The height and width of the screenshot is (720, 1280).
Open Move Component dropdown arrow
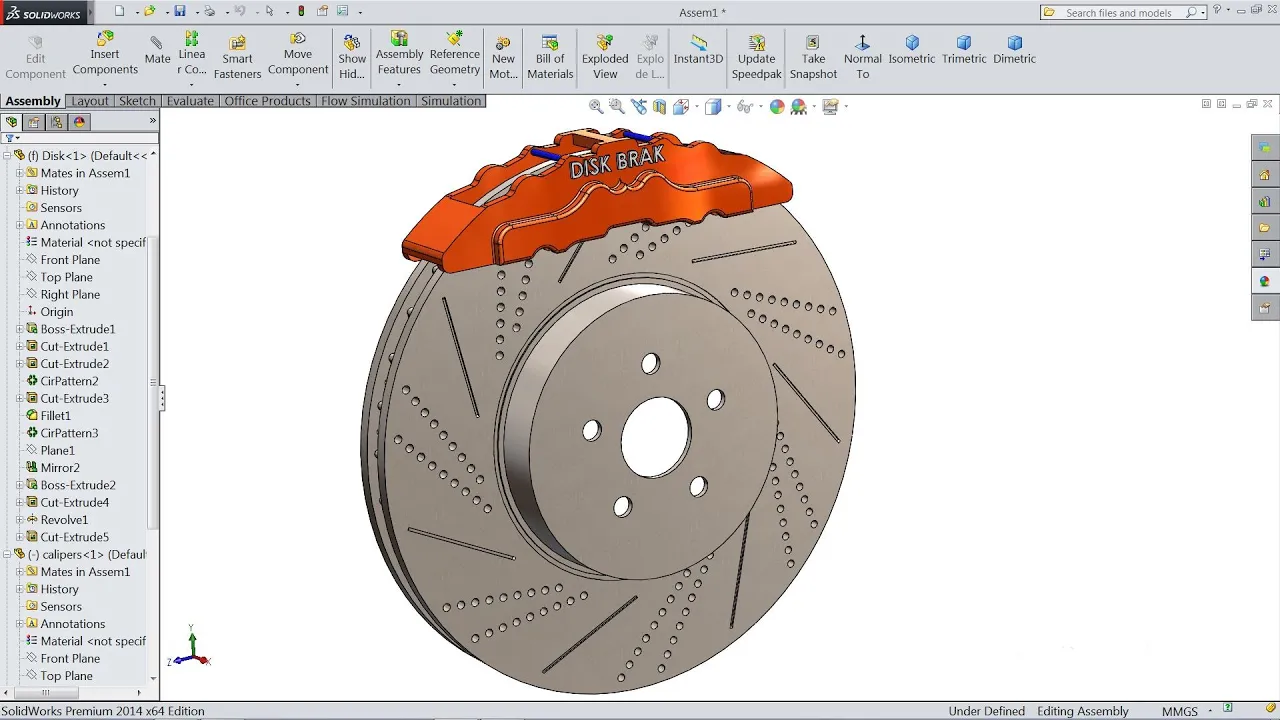(x=298, y=85)
